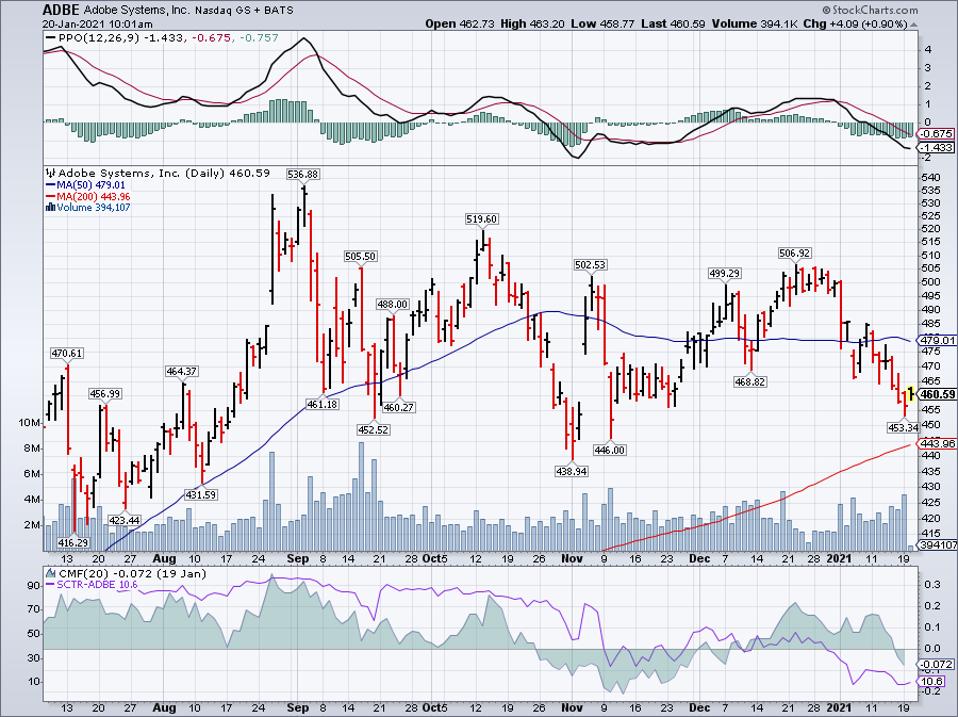Click the 443.96 MA(200) axis value tag
958x717 pixels.
pyautogui.click(x=938, y=444)
